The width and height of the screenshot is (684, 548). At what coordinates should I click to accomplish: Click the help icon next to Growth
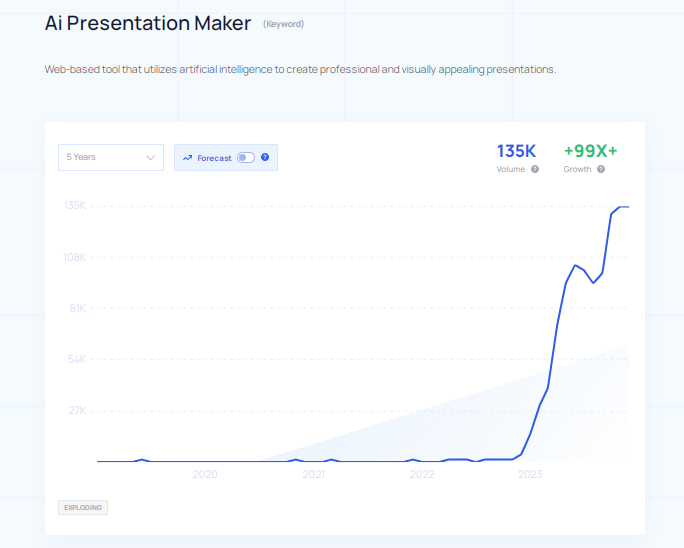(x=601, y=169)
